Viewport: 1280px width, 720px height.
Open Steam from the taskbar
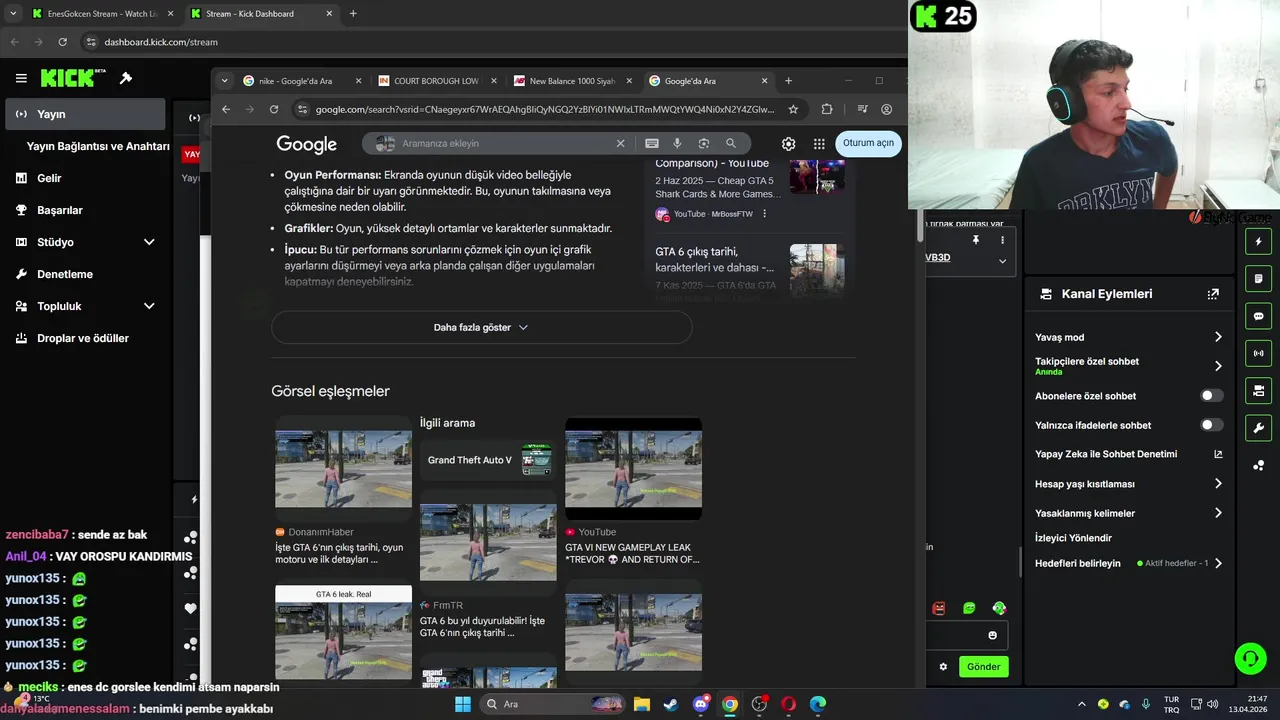click(671, 704)
